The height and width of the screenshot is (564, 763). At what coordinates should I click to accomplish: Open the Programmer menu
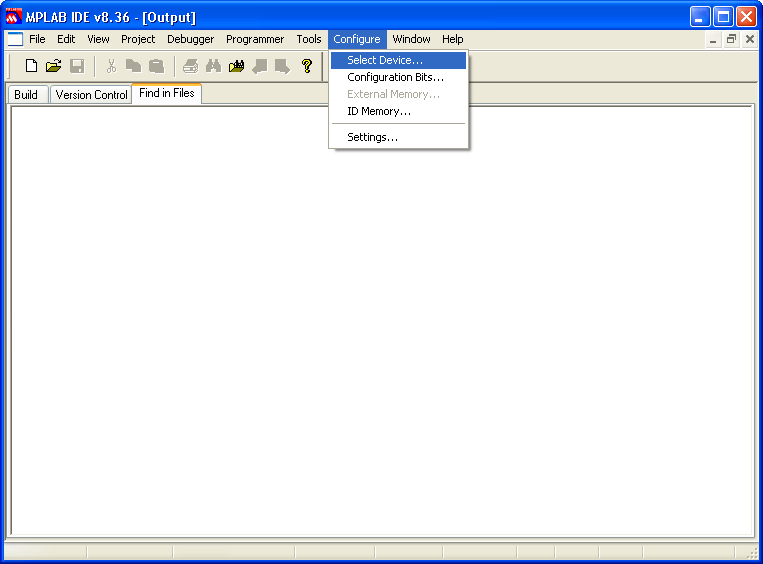click(254, 39)
